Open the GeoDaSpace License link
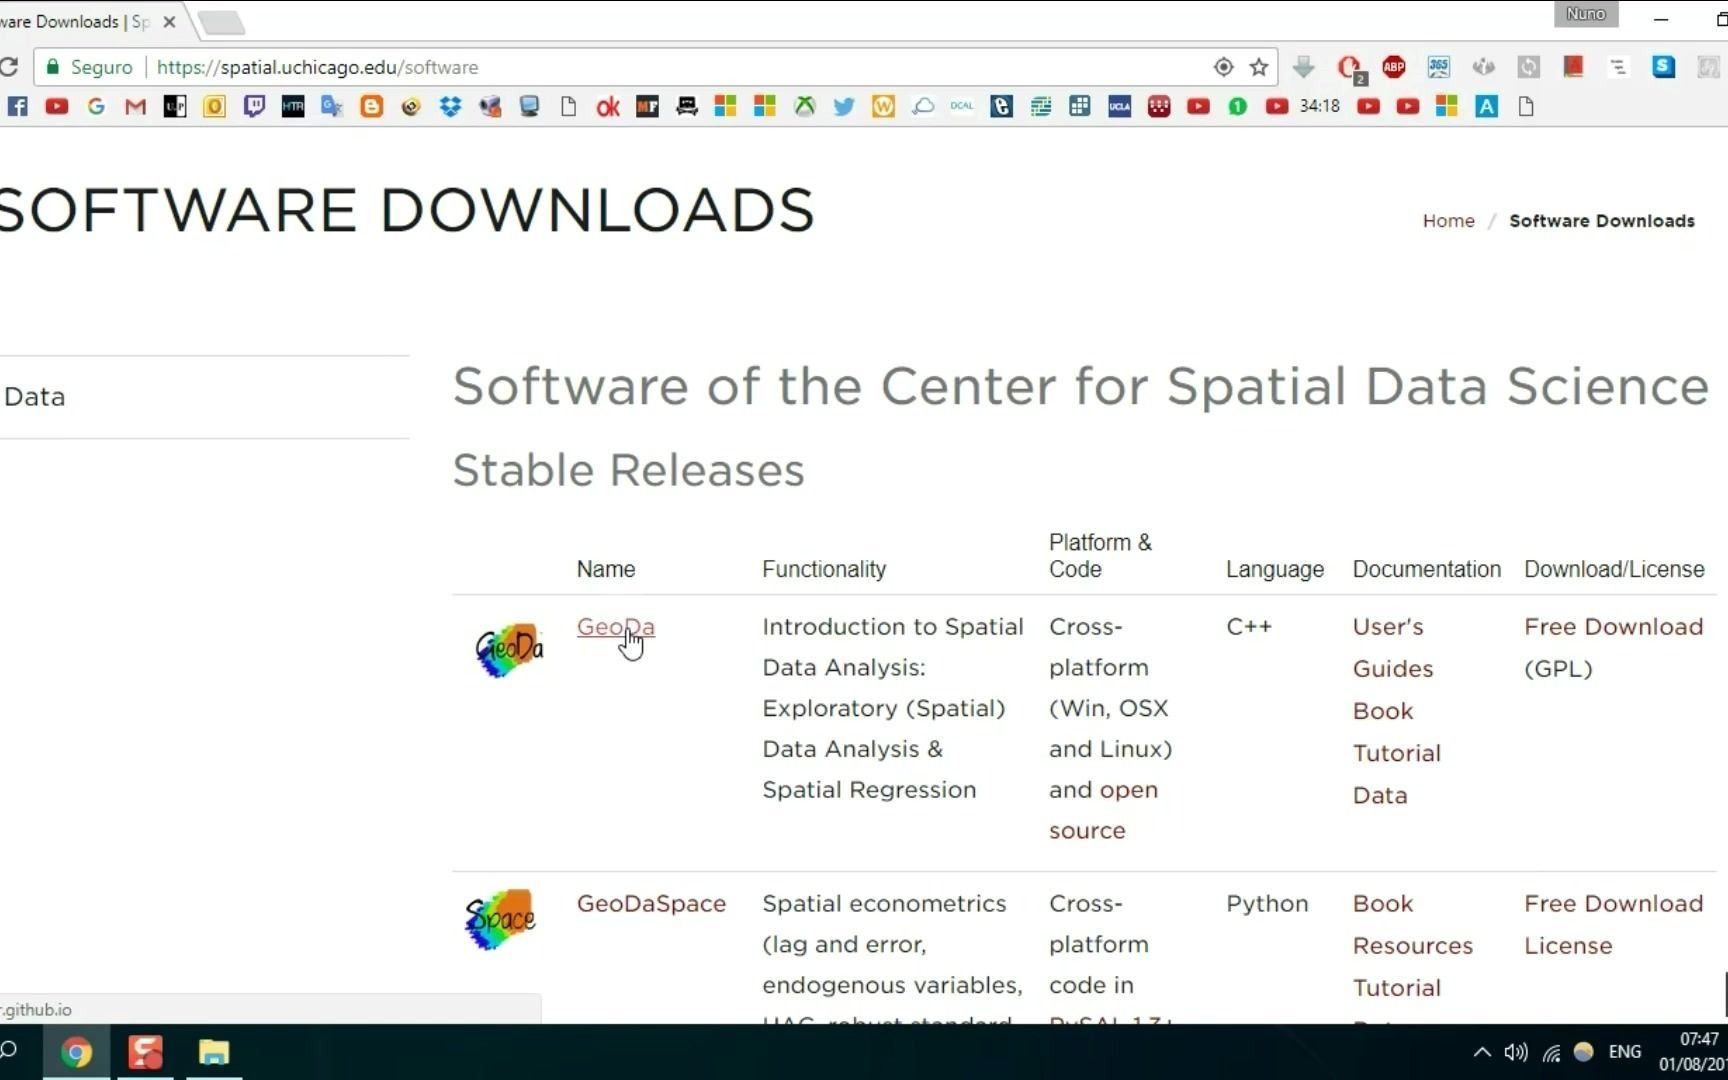 click(1568, 945)
